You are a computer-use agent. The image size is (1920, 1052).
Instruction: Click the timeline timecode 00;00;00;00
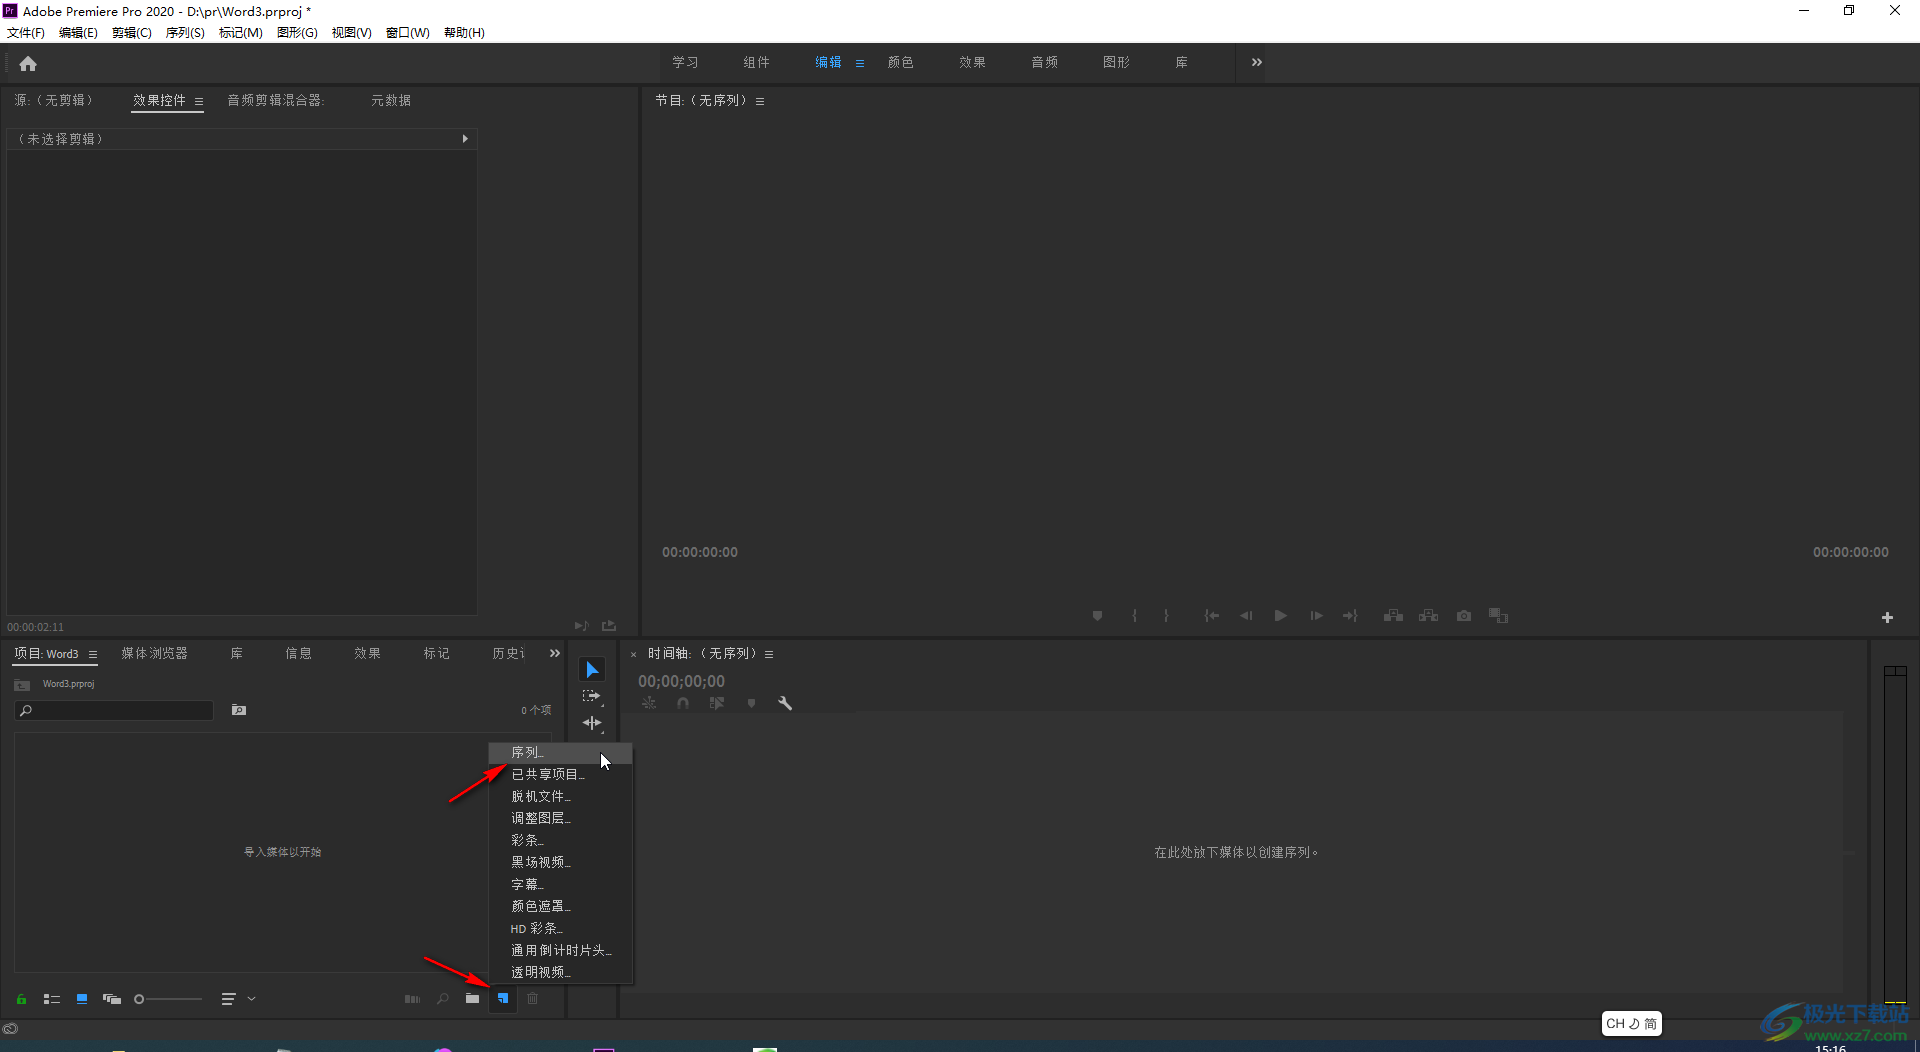point(682,681)
